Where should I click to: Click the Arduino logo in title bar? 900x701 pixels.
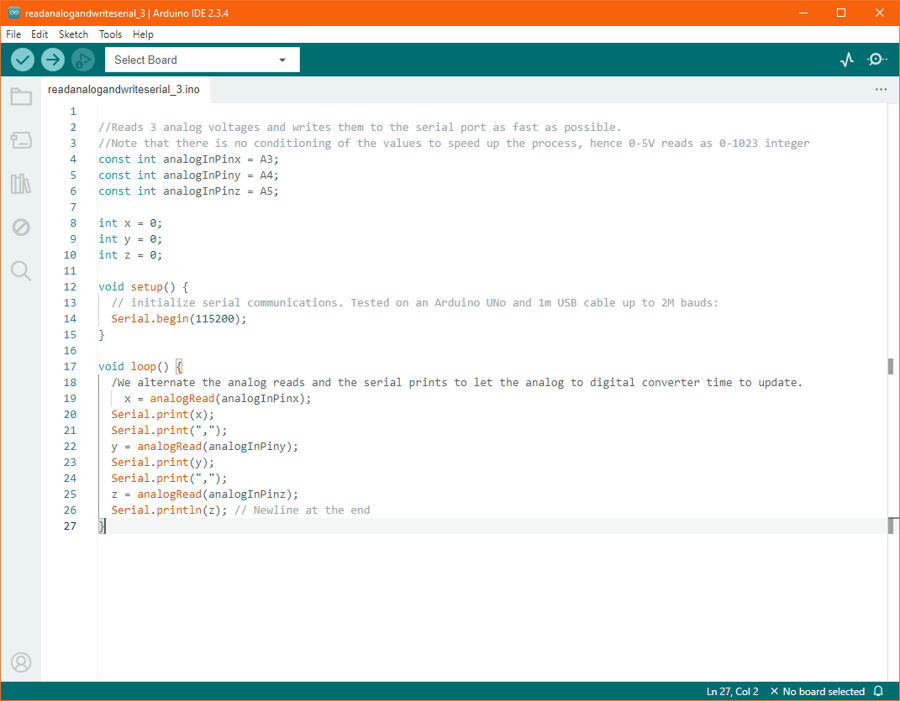click(x=14, y=13)
